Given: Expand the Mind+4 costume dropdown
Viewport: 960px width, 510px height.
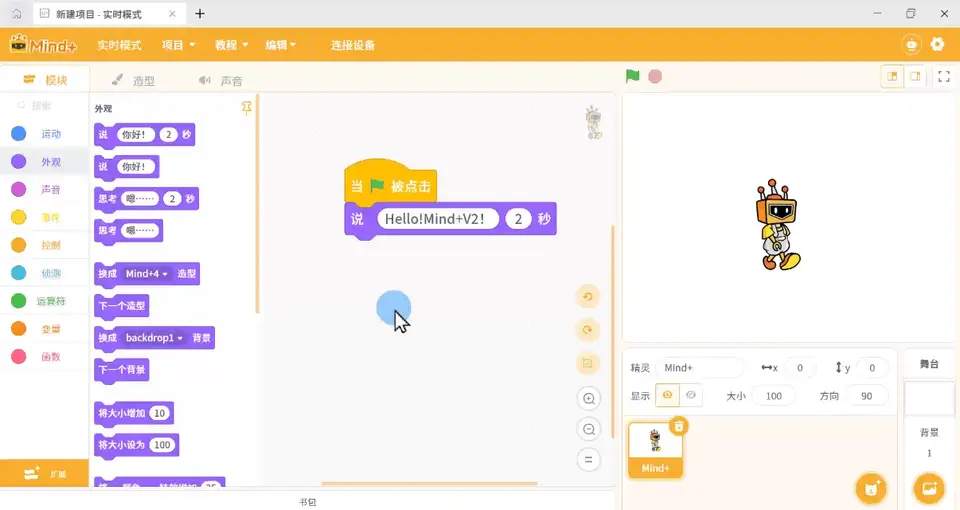Looking at the screenshot, I should point(147,274).
